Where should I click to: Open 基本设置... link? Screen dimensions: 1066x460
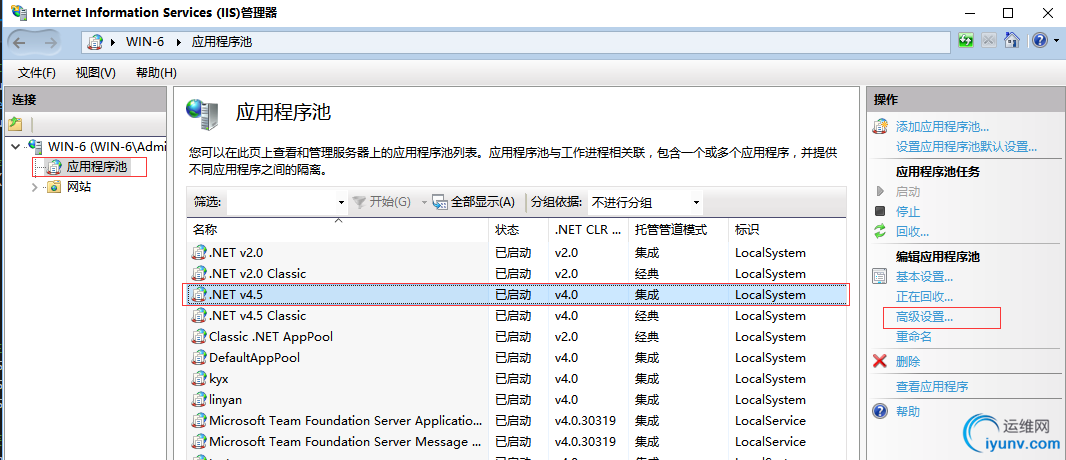click(925, 277)
